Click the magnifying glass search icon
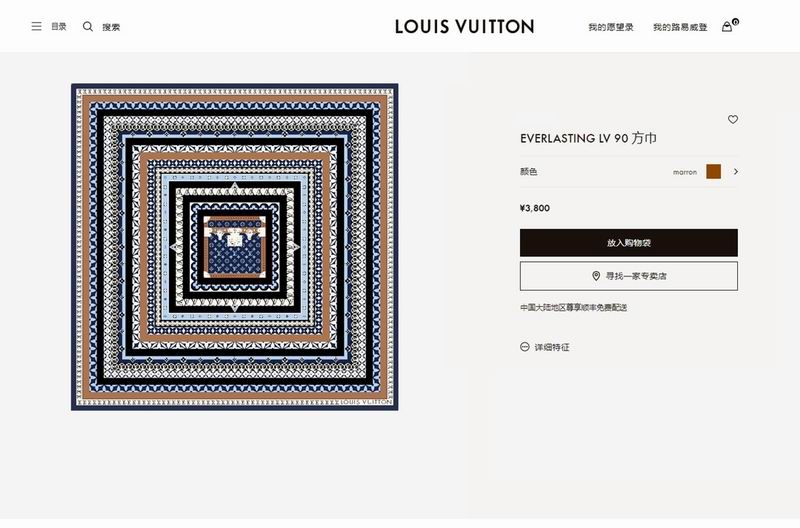 click(88, 27)
